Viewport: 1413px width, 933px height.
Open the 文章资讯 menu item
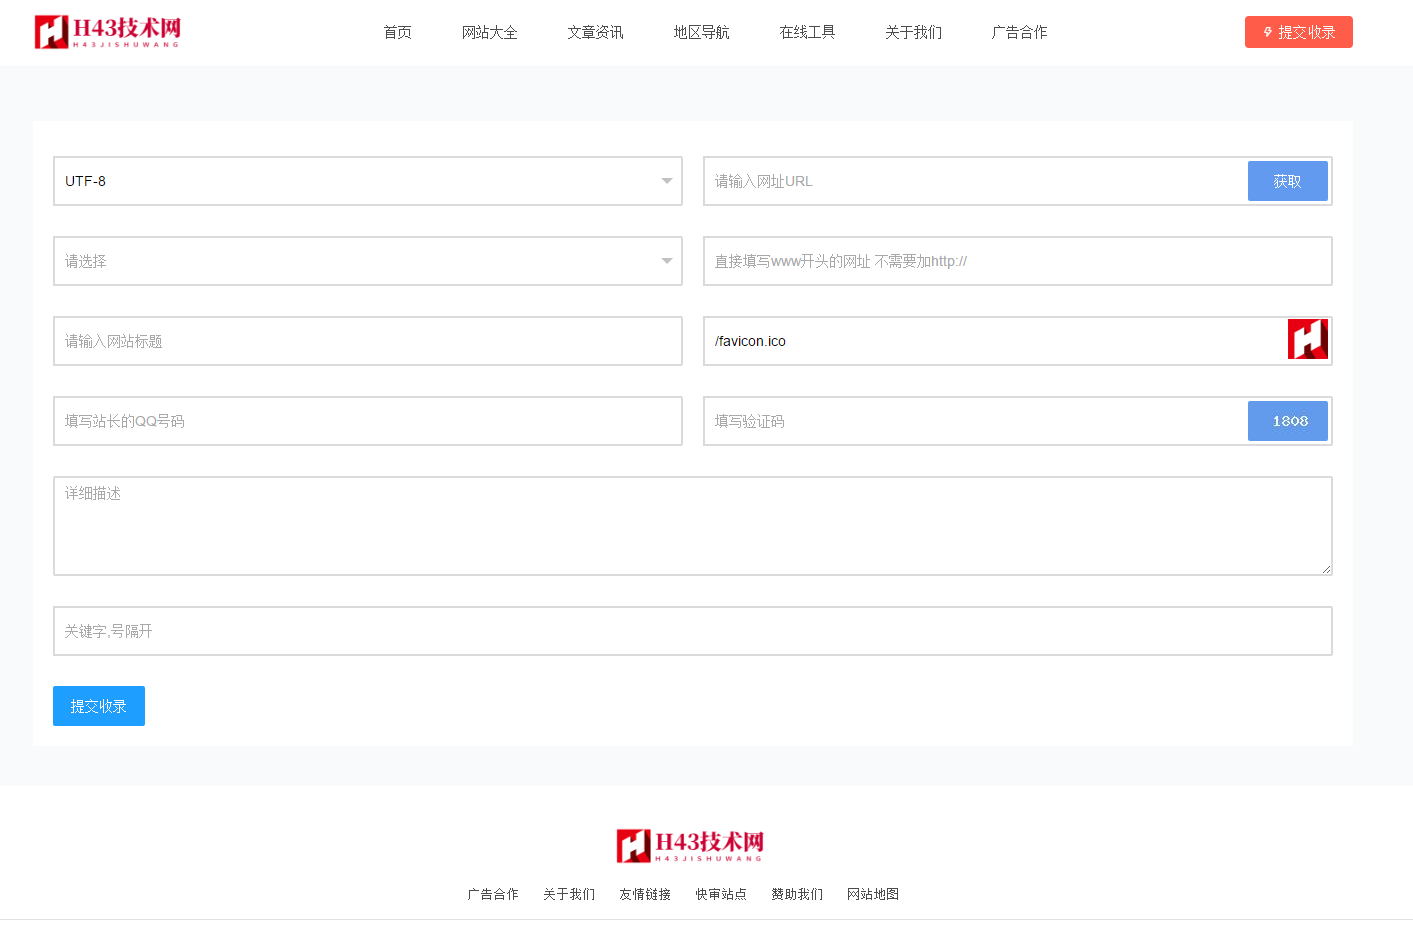click(x=595, y=32)
